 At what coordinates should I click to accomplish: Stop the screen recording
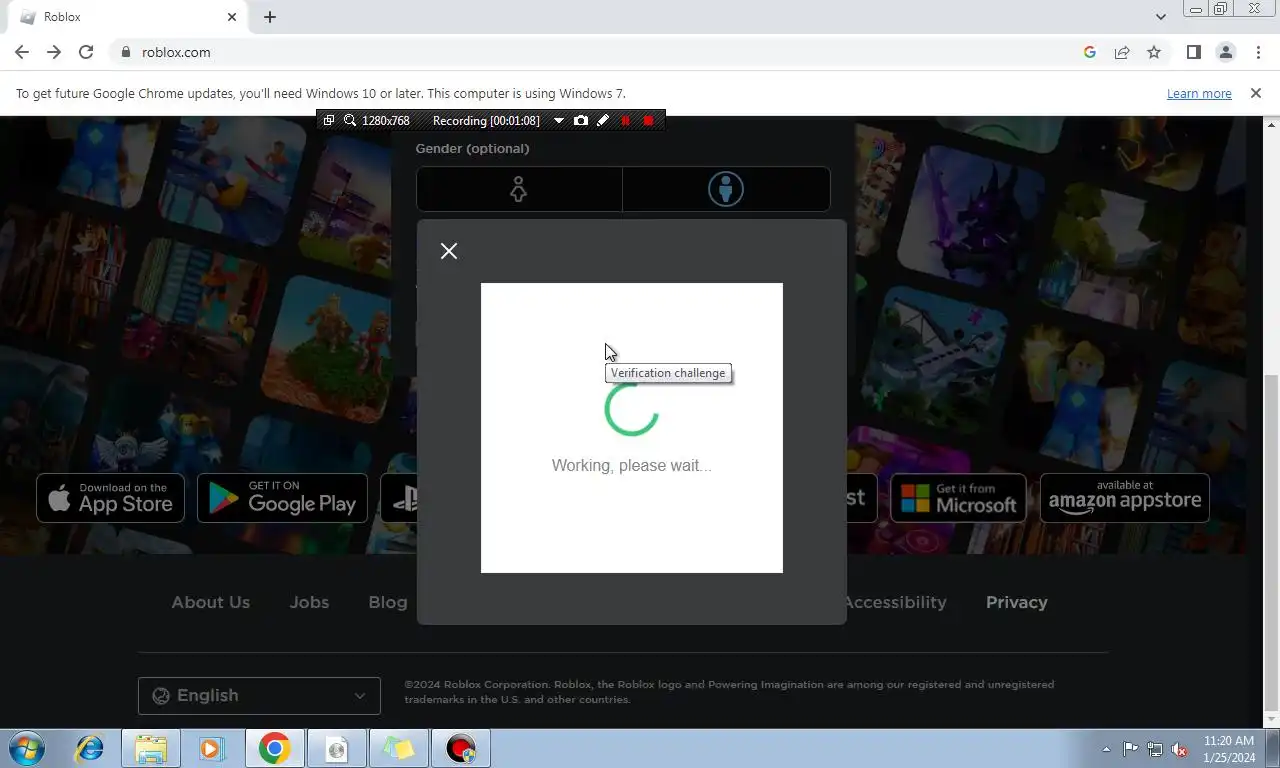pos(648,120)
